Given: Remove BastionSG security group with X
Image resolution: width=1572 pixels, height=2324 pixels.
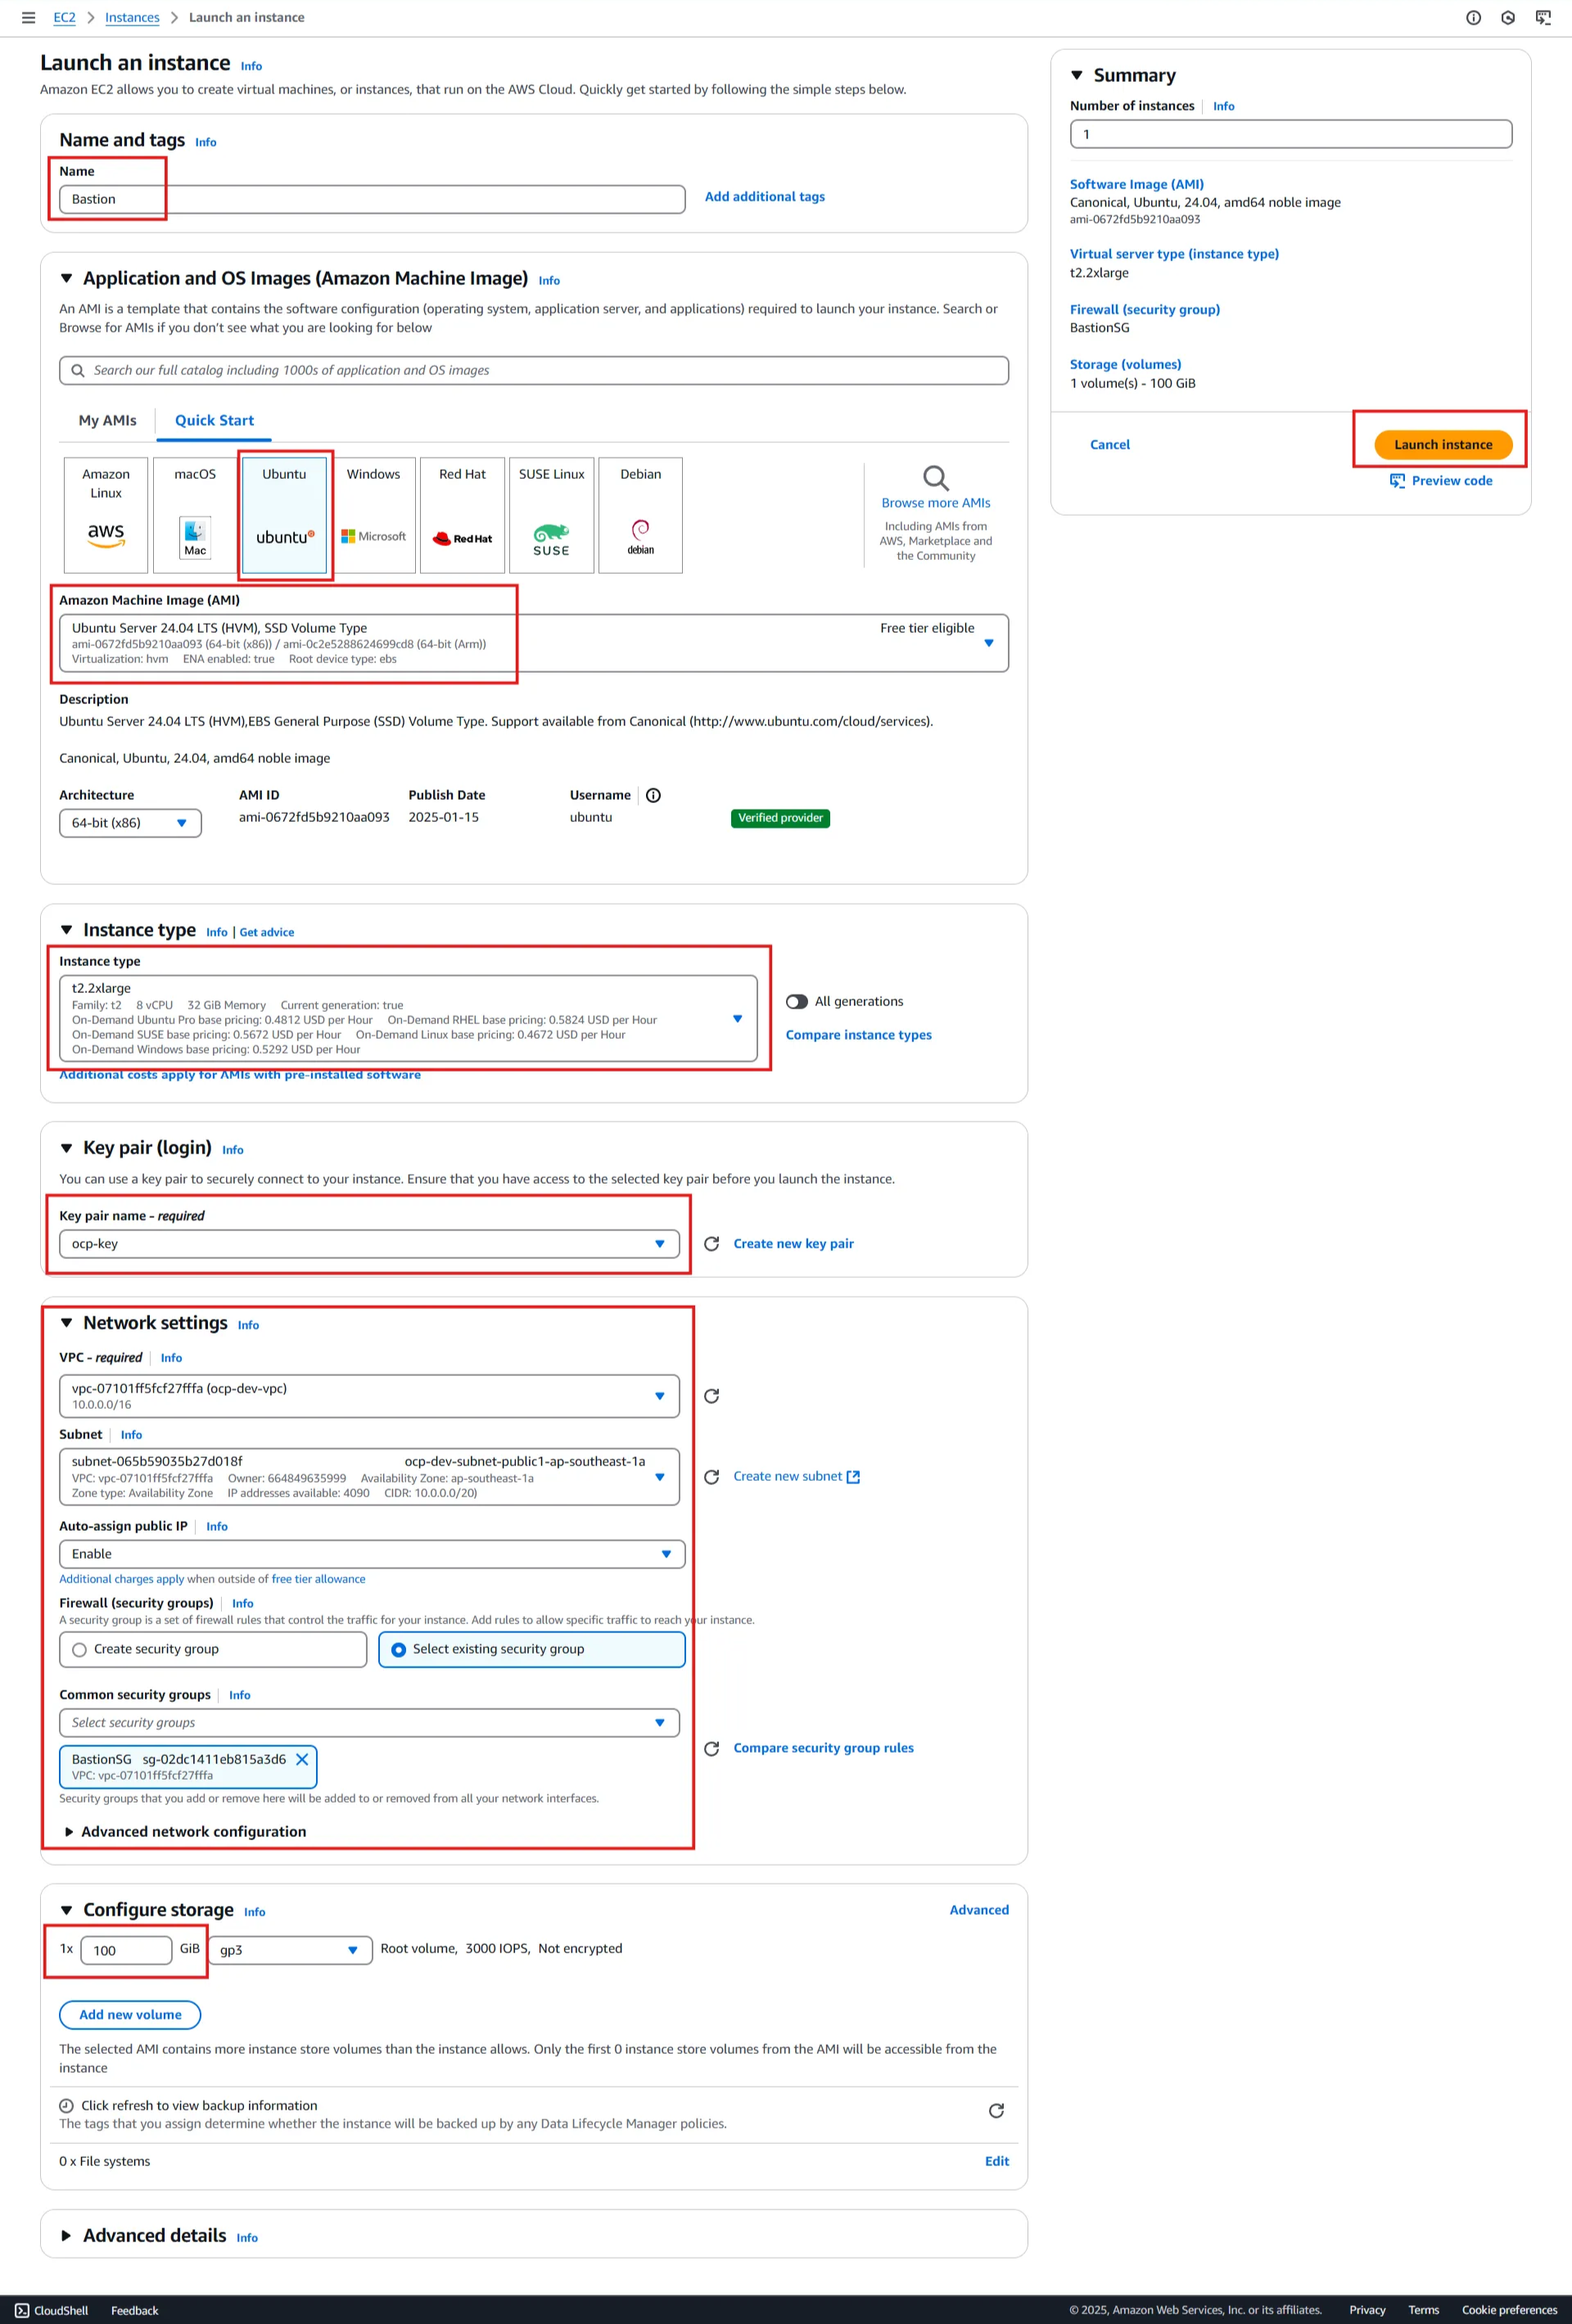Looking at the screenshot, I should coord(302,1759).
